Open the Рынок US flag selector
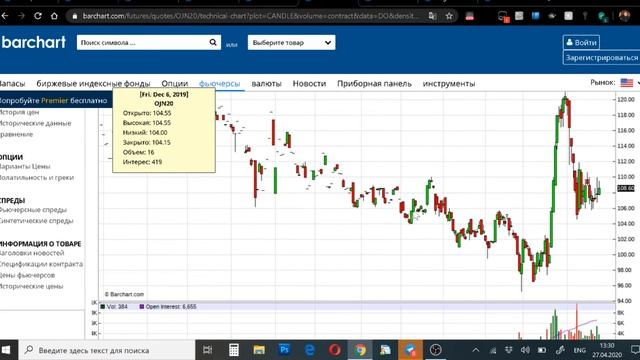The height and width of the screenshot is (360, 640). (x=627, y=82)
